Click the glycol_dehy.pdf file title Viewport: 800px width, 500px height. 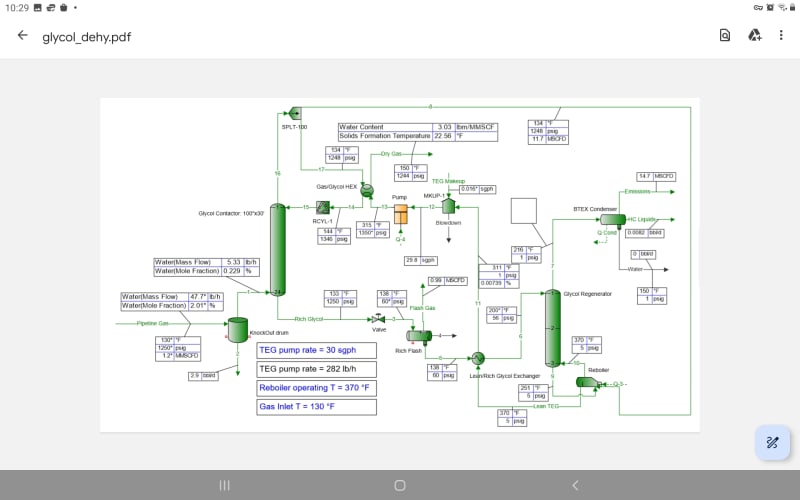pyautogui.click(x=87, y=37)
